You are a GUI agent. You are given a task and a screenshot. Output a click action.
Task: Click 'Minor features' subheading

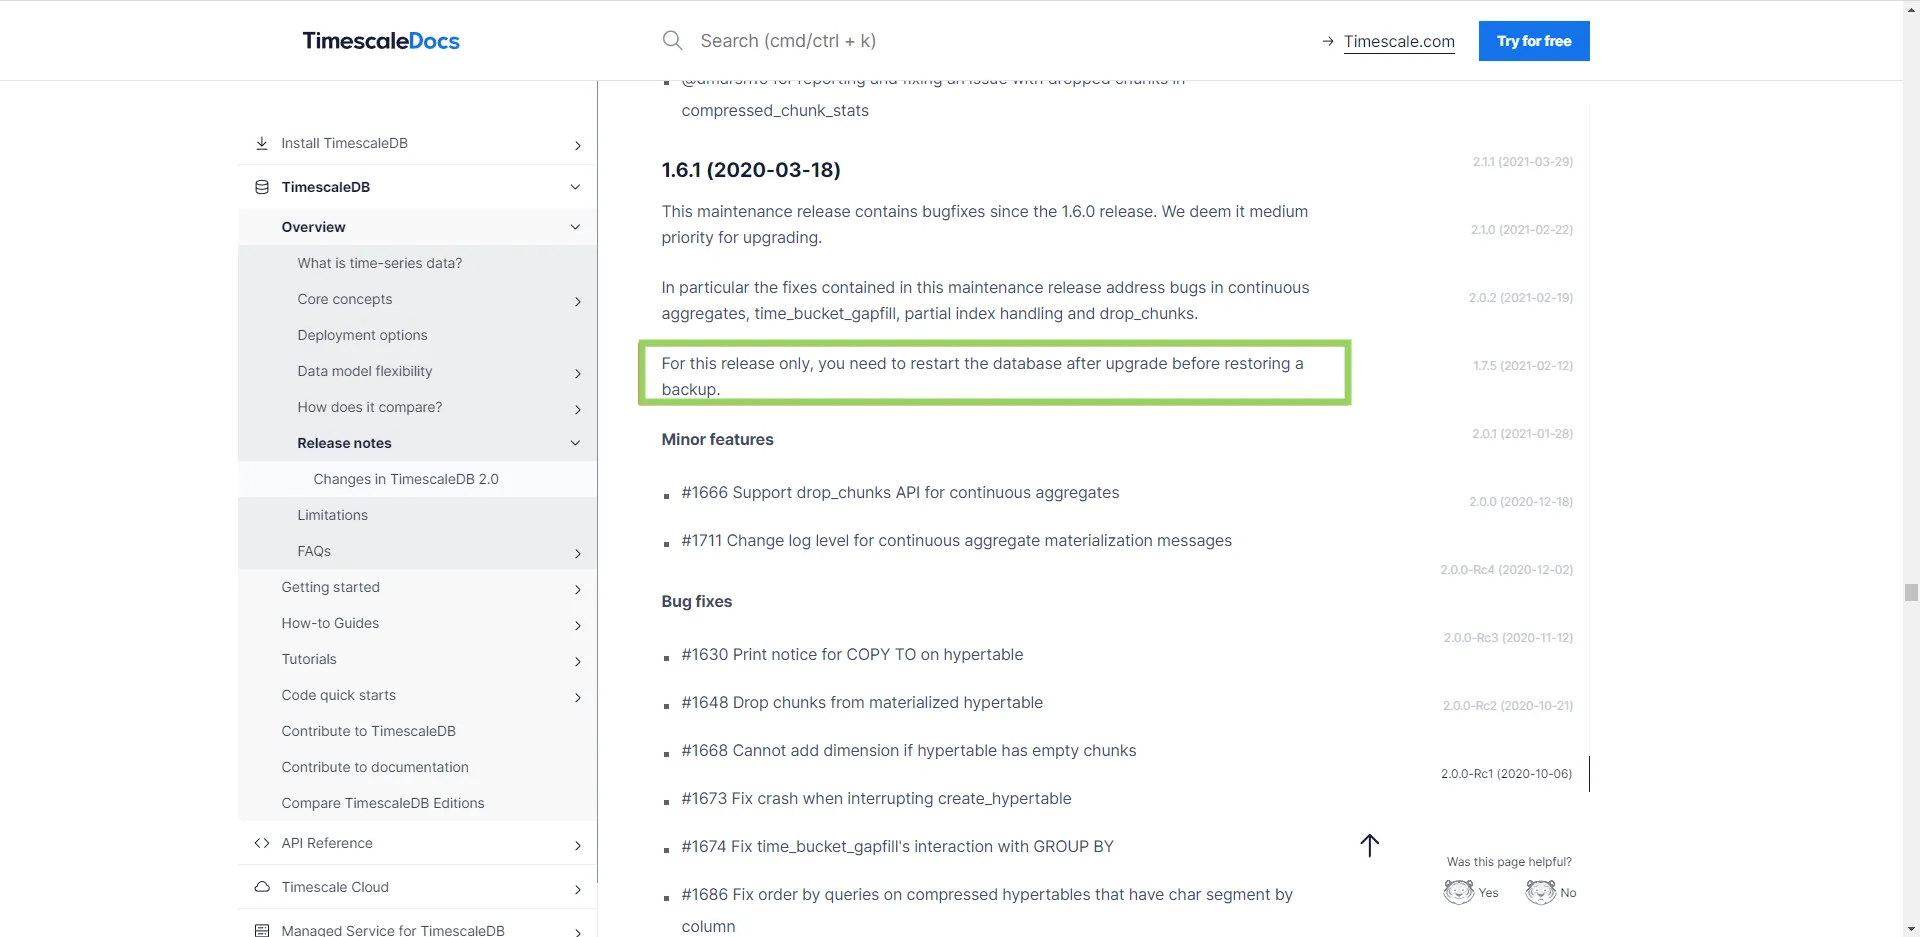point(717,440)
